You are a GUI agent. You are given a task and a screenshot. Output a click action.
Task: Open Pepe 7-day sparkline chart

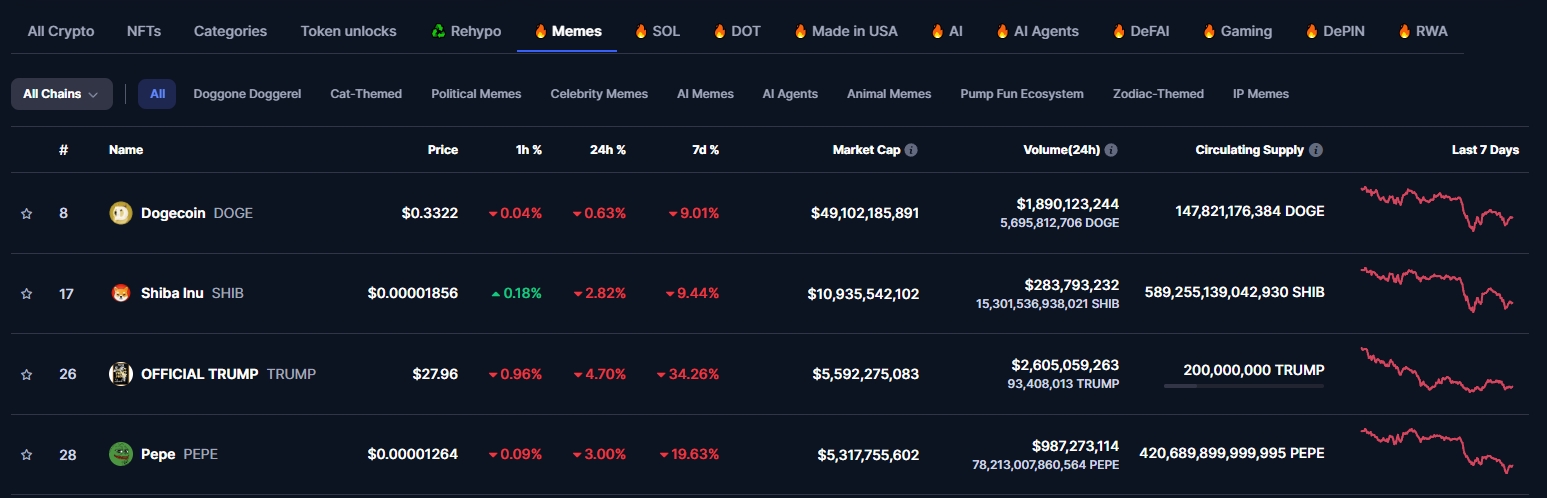[1437, 451]
